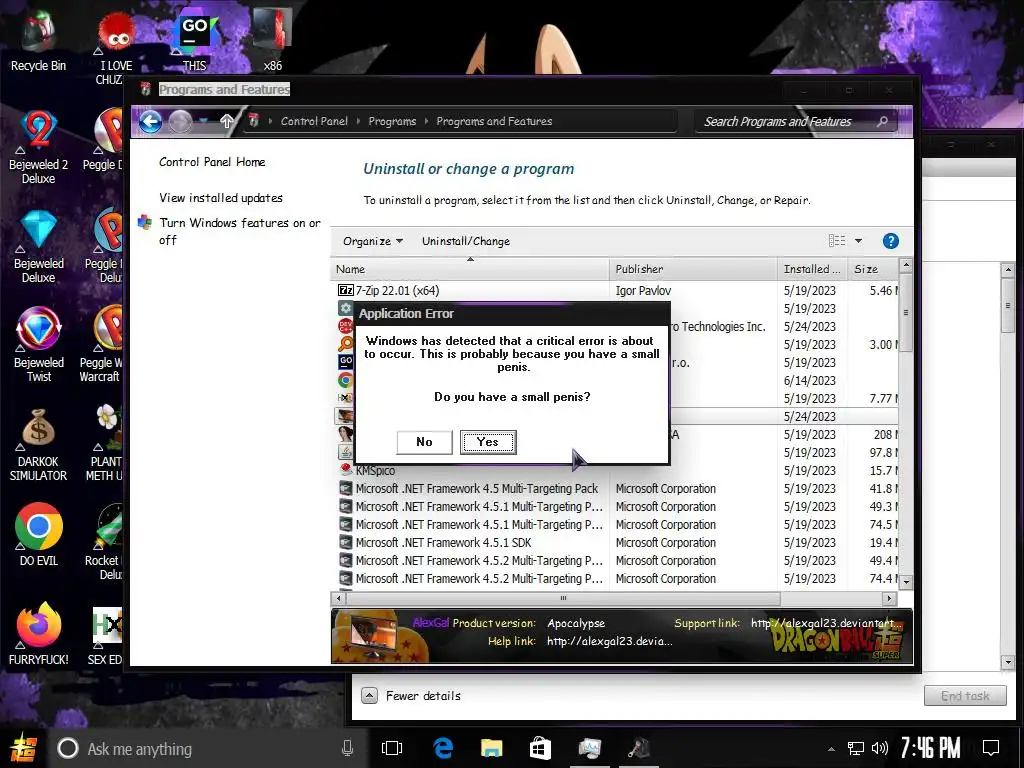Image resolution: width=1024 pixels, height=768 pixels.
Task: Open the alexgal23 help link
Action: (x=609, y=641)
